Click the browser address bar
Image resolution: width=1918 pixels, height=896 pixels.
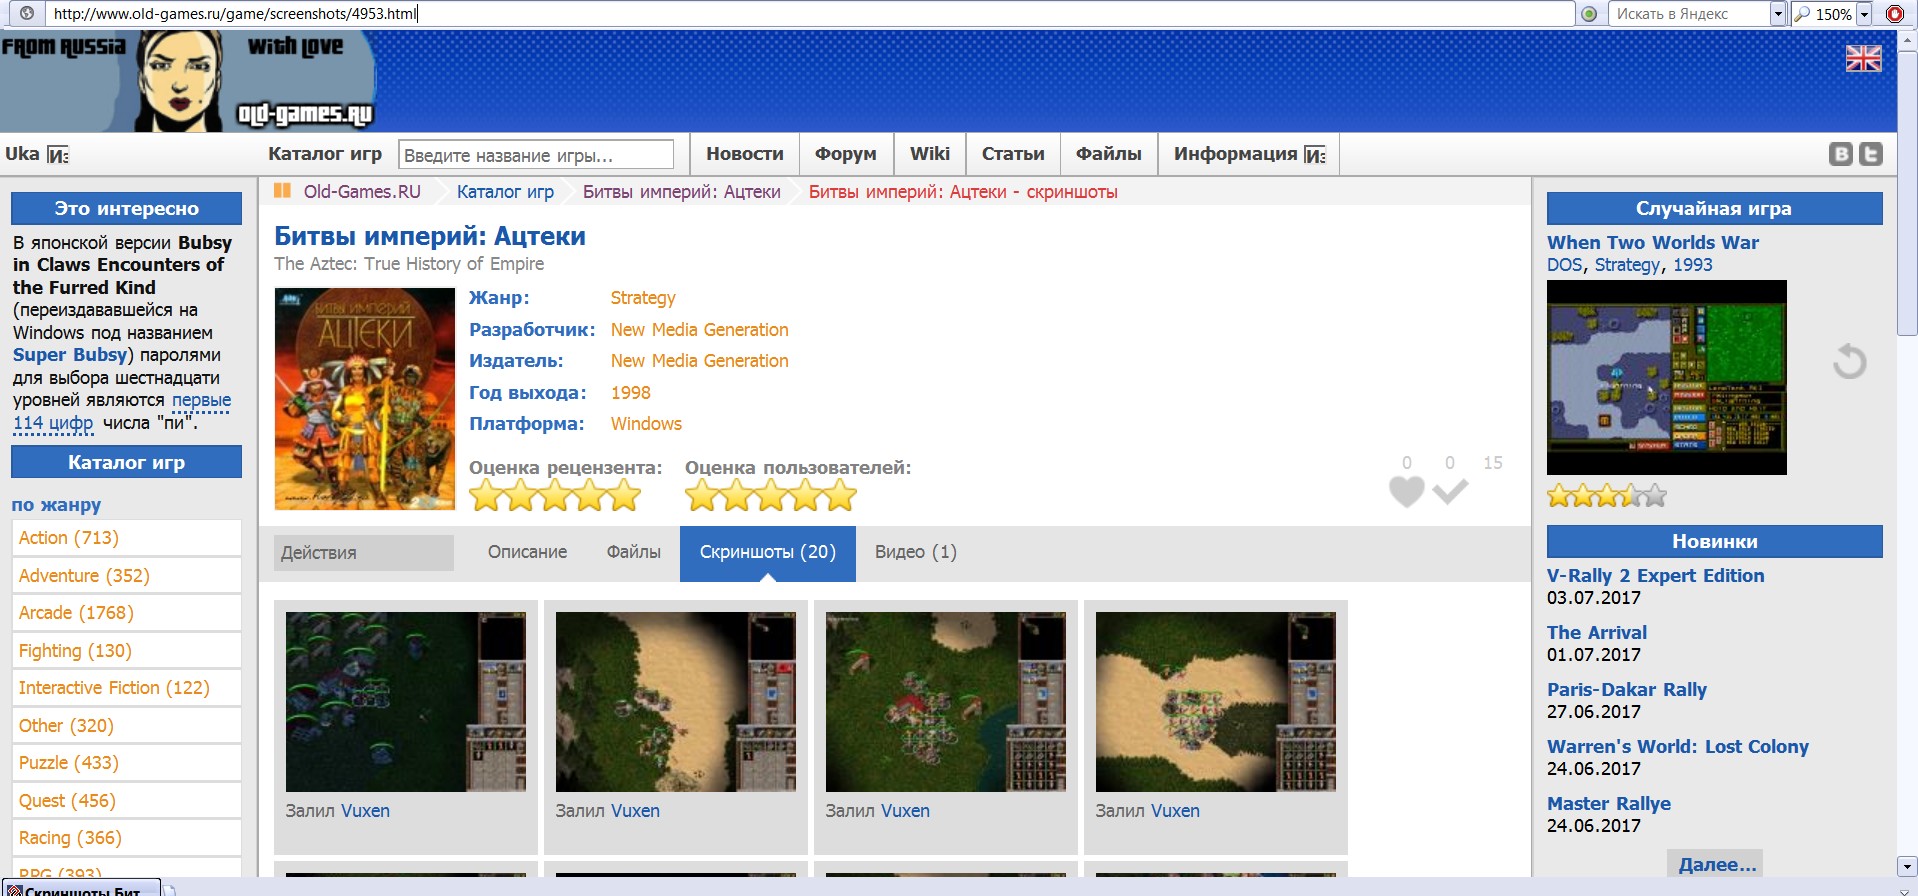pyautogui.click(x=808, y=14)
